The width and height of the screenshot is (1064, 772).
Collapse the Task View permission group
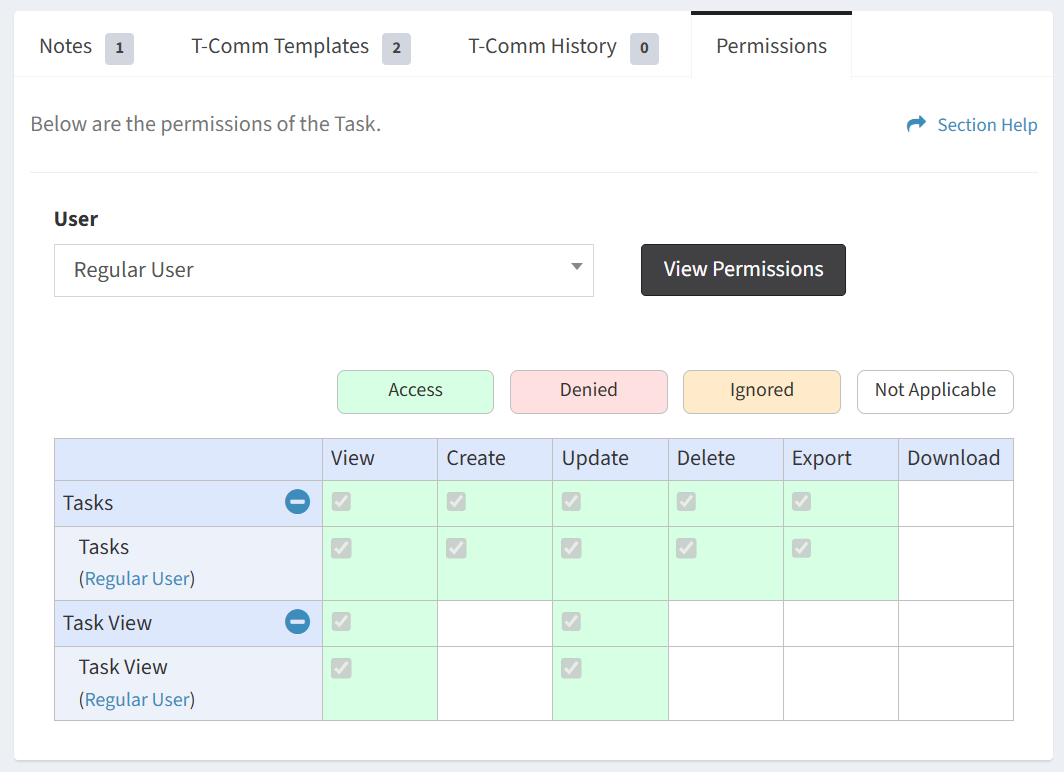coord(297,622)
